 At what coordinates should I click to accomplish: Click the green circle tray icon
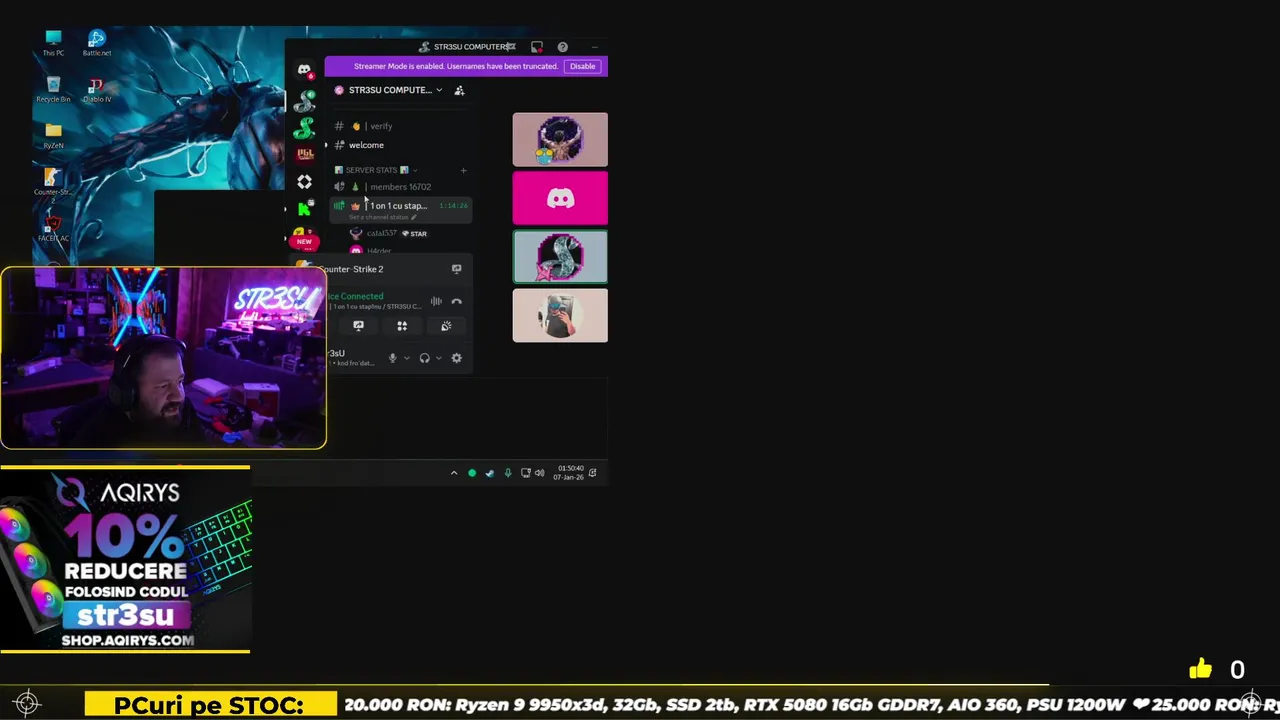pyautogui.click(x=472, y=473)
